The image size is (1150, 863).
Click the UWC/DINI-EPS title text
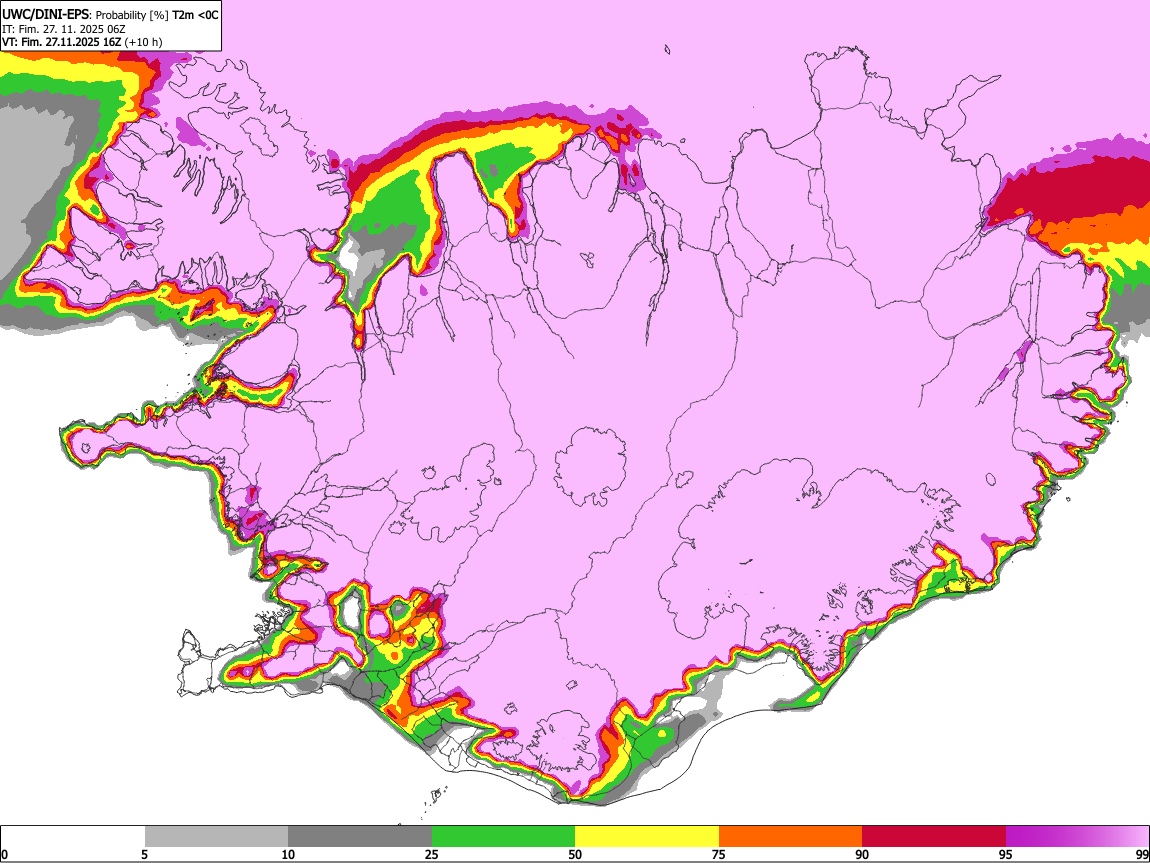(x=45, y=14)
